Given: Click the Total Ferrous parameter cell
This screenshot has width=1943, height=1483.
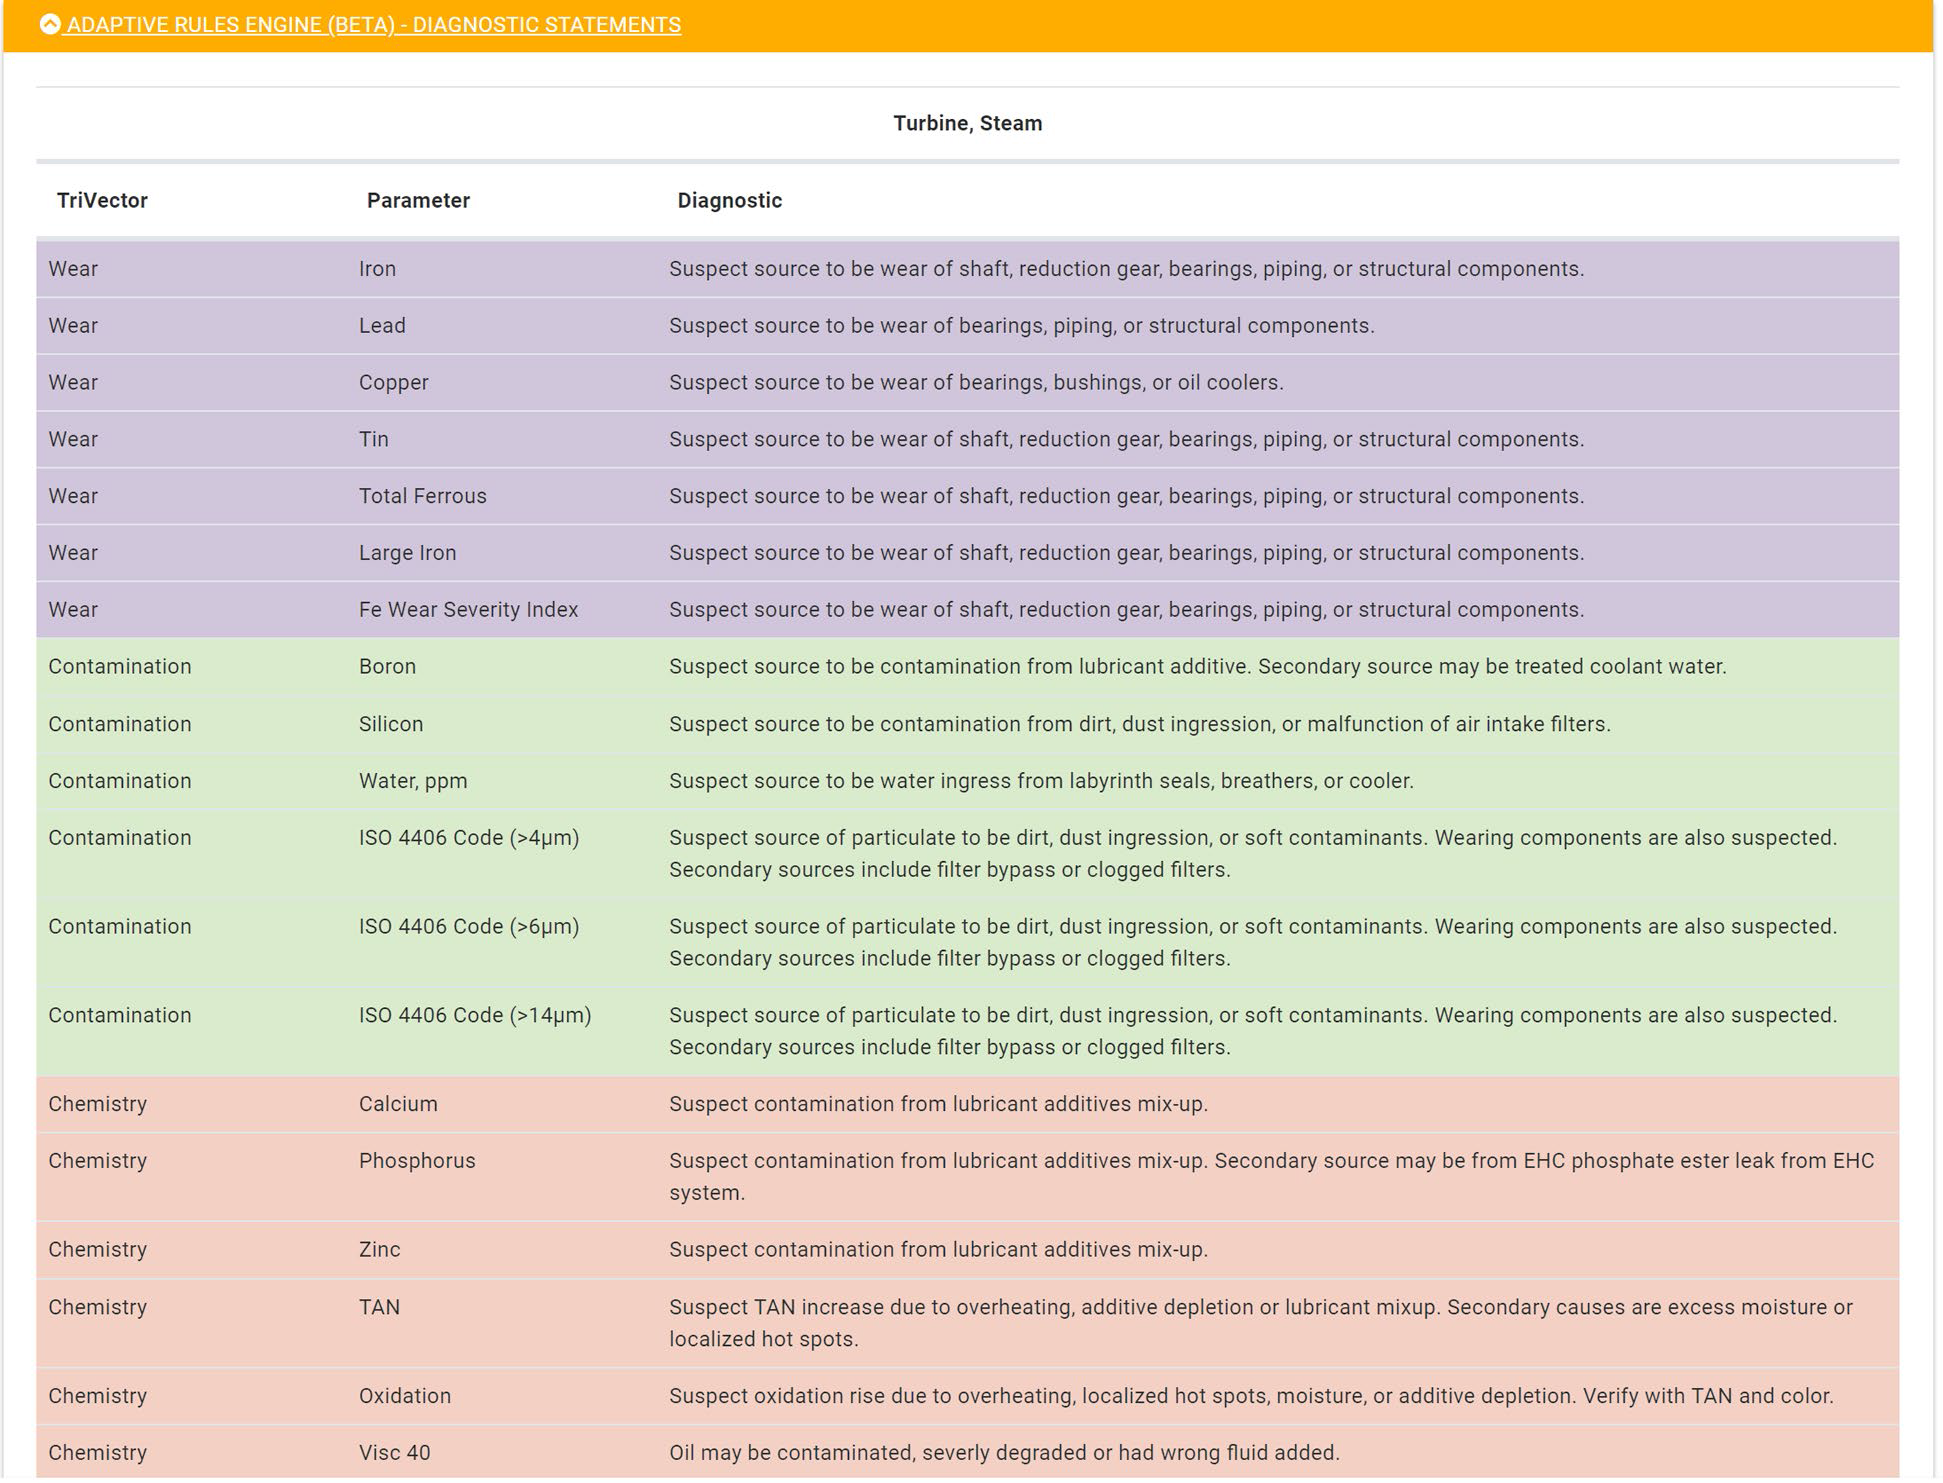Looking at the screenshot, I should click(422, 496).
